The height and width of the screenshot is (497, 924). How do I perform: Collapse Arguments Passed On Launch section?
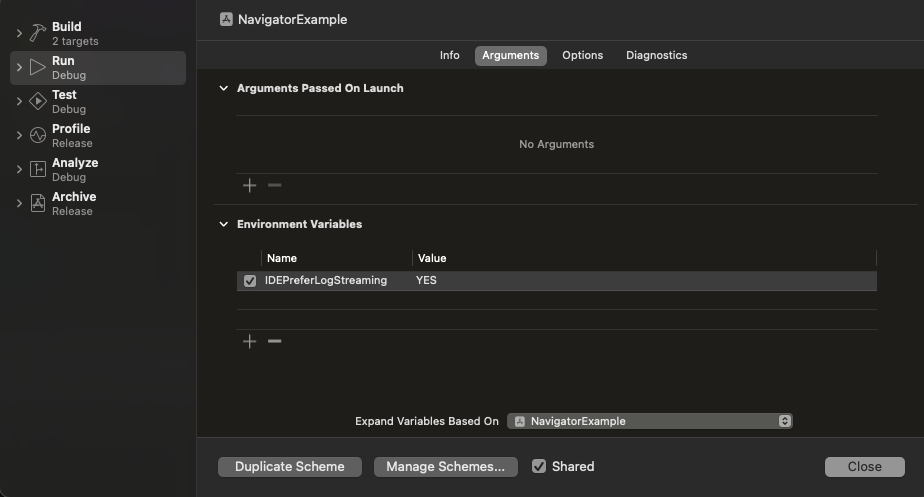(223, 88)
